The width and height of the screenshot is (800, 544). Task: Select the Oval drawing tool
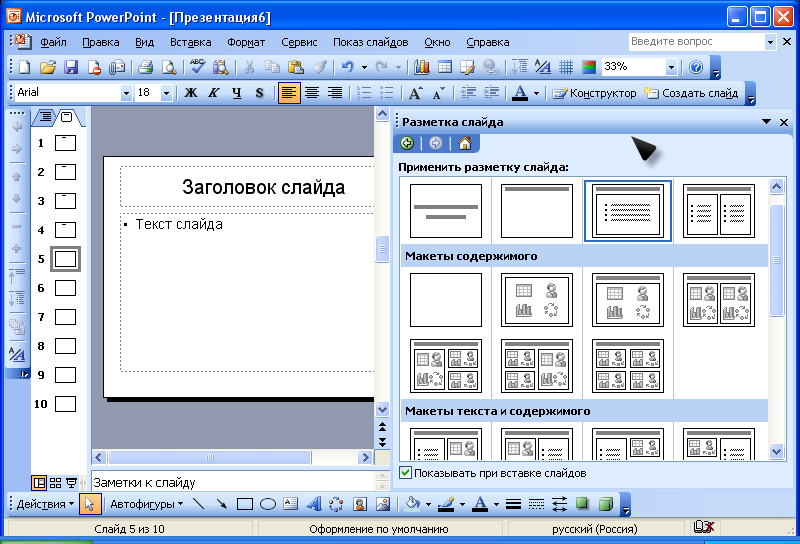(268, 504)
